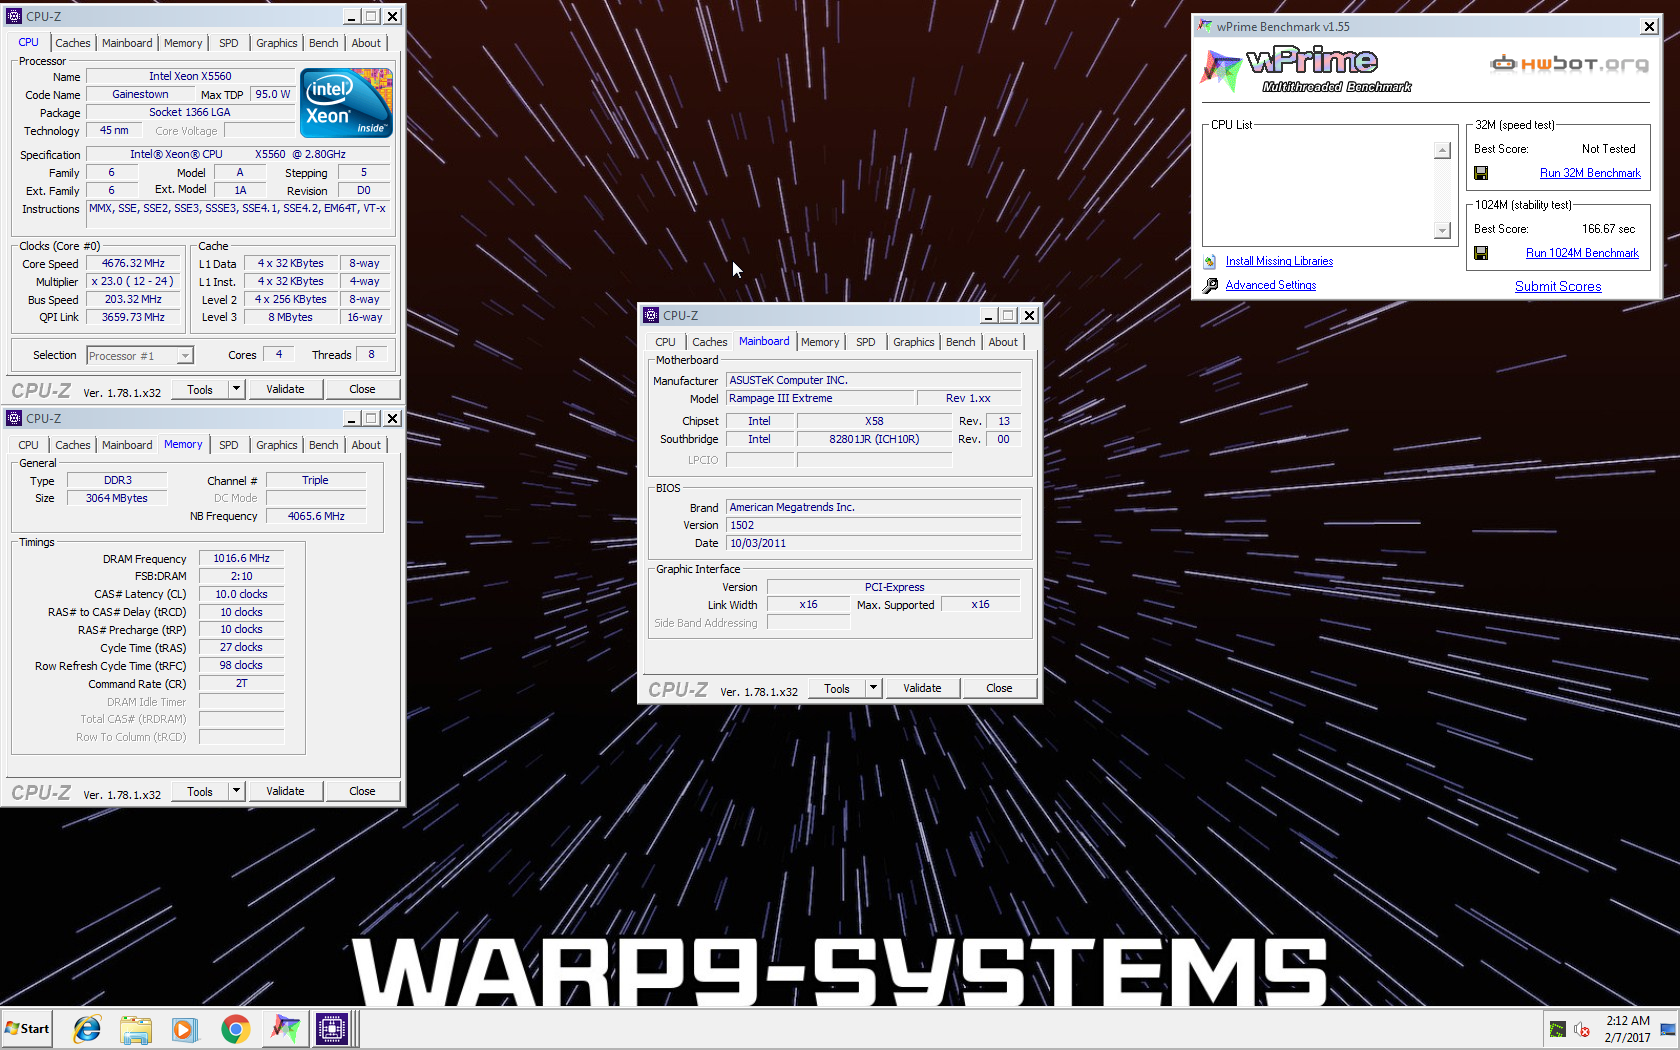This screenshot has width=1680, height=1050.
Task: Click save icon for 32M score
Action: pyautogui.click(x=1481, y=173)
